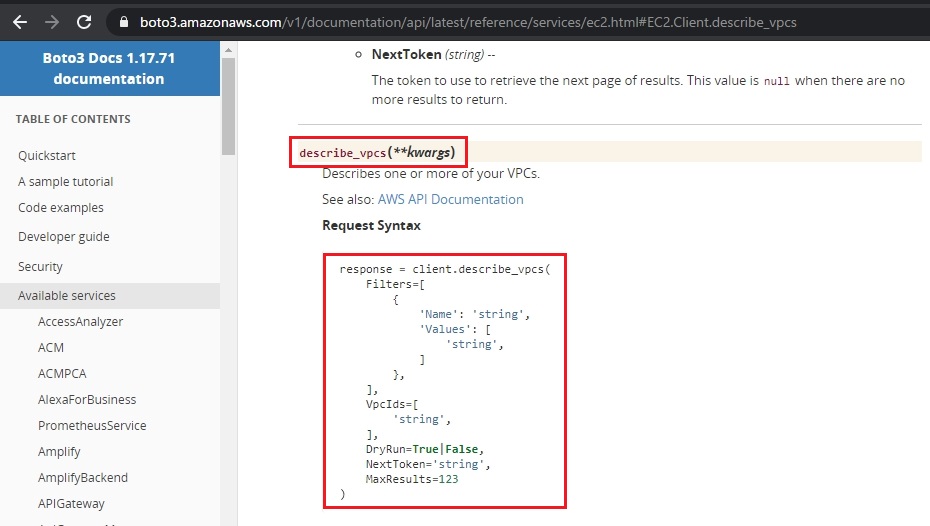Click the describe_vpcs(**kwargs) method heading

[377, 152]
